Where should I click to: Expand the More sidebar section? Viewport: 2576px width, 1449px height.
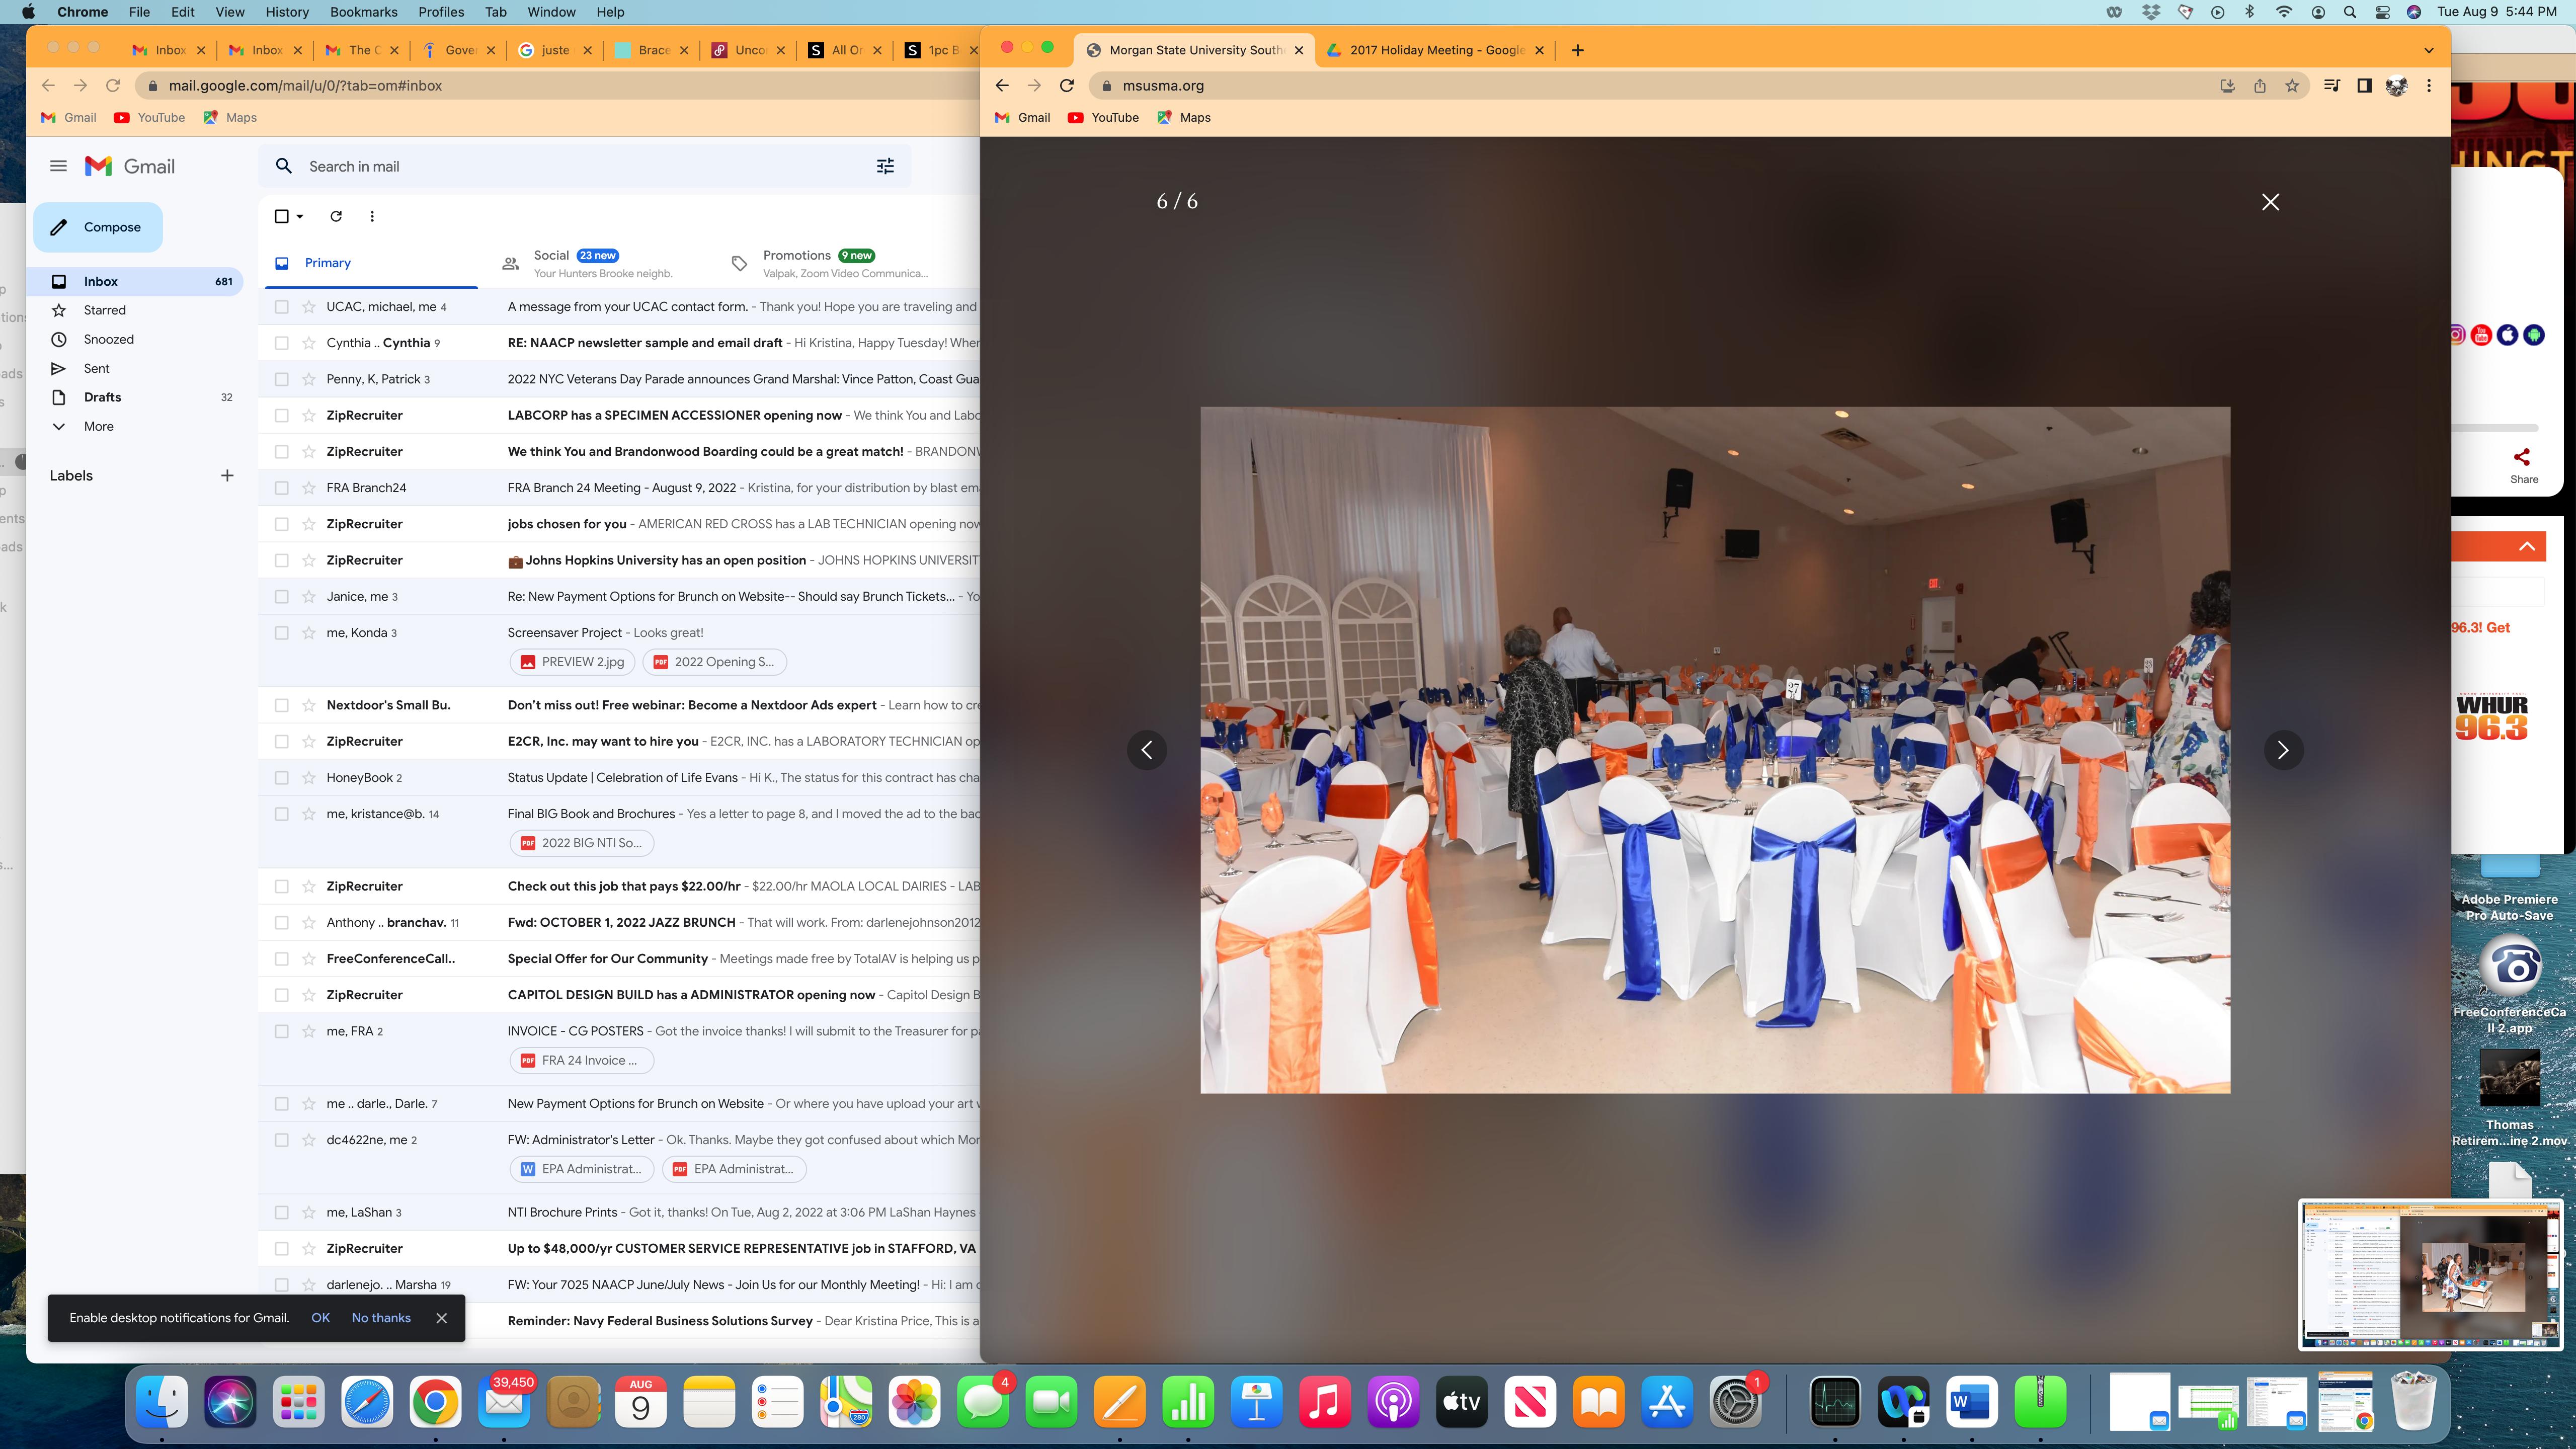point(98,426)
